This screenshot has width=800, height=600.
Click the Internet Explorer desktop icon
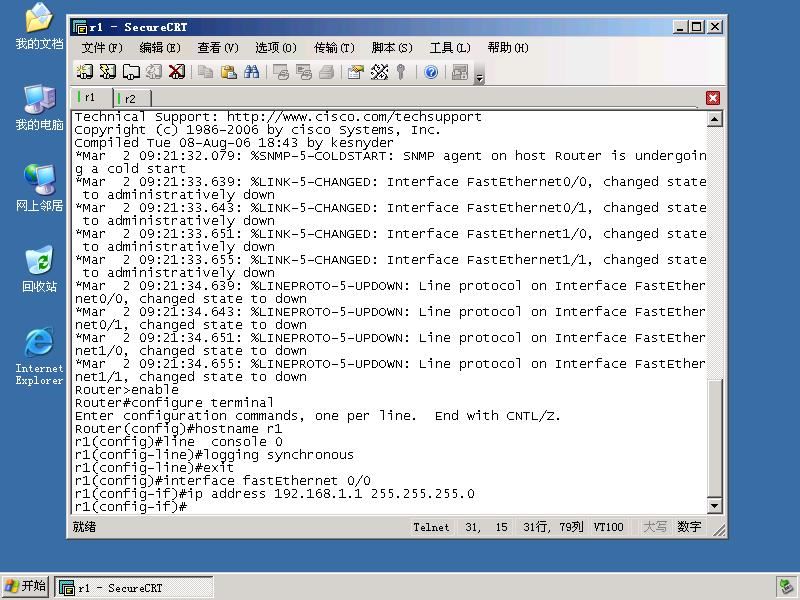click(39, 356)
